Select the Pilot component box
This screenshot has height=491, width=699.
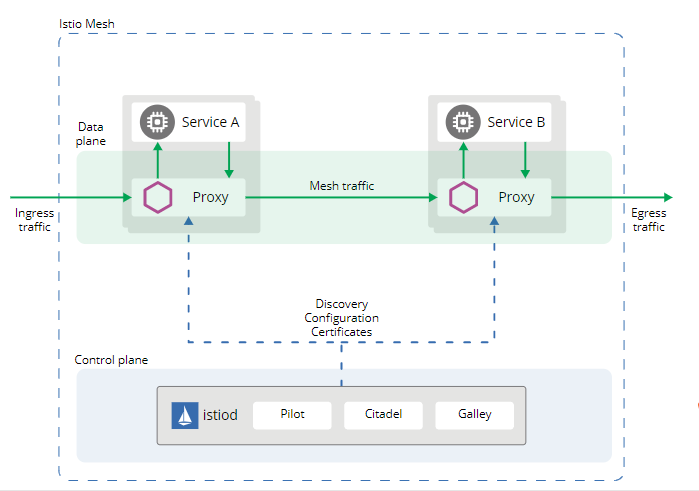pos(292,415)
